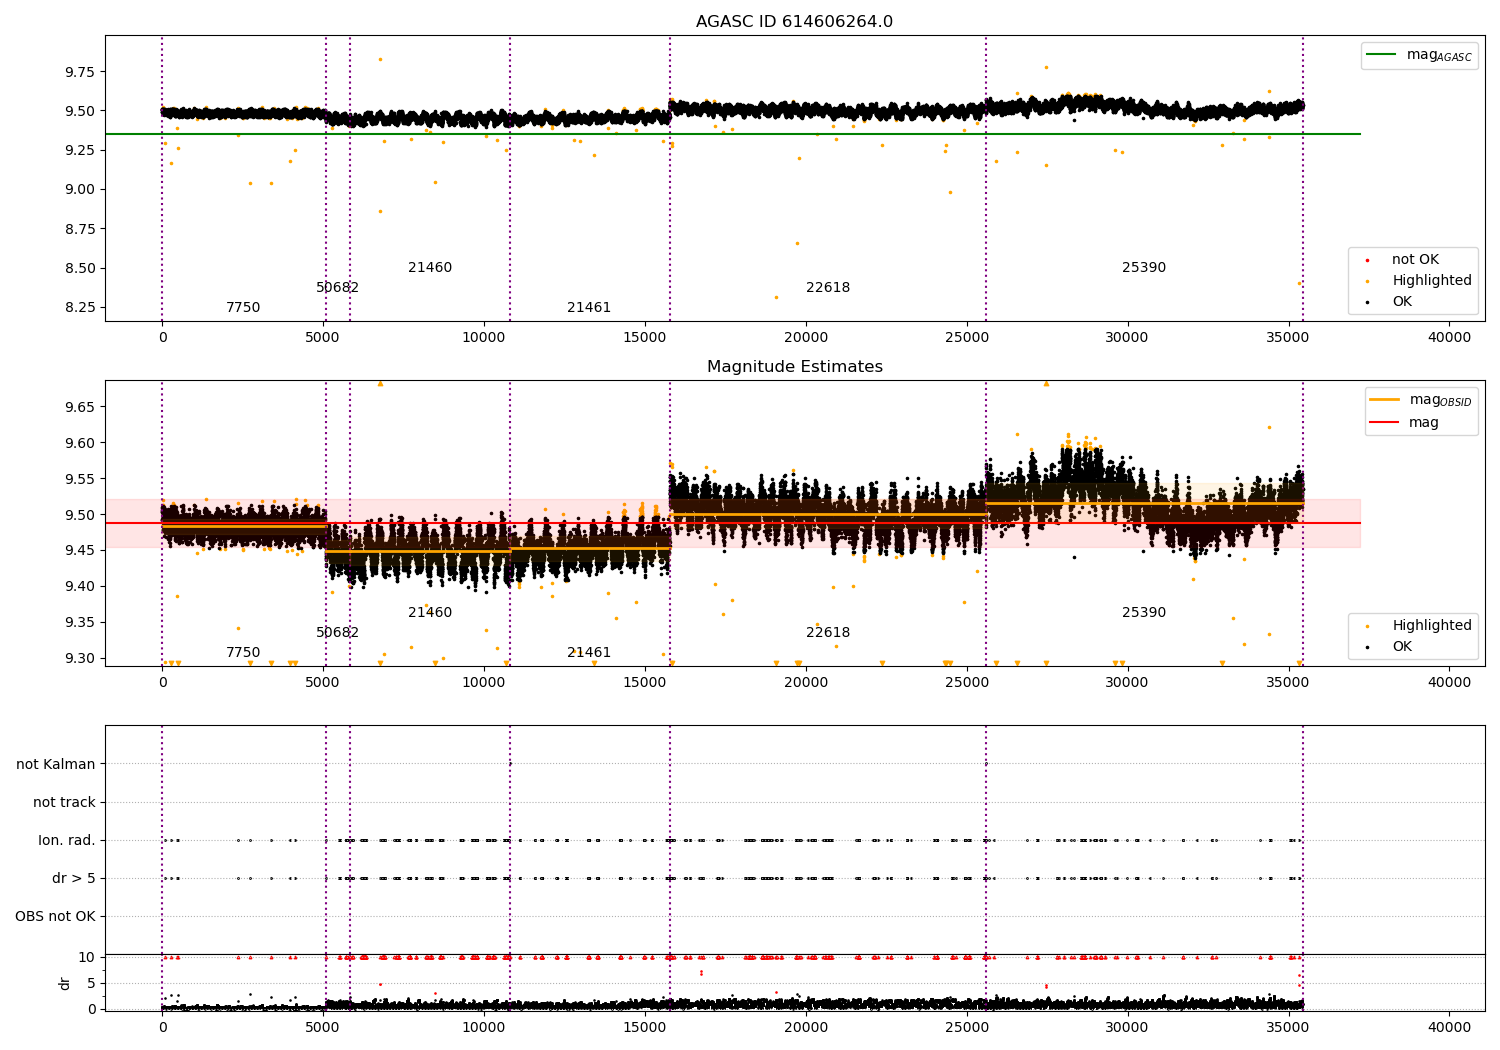The height and width of the screenshot is (1050, 1500).
Task: Click label 21460 in the Magnitude Estimates plot
Action: 430,613
